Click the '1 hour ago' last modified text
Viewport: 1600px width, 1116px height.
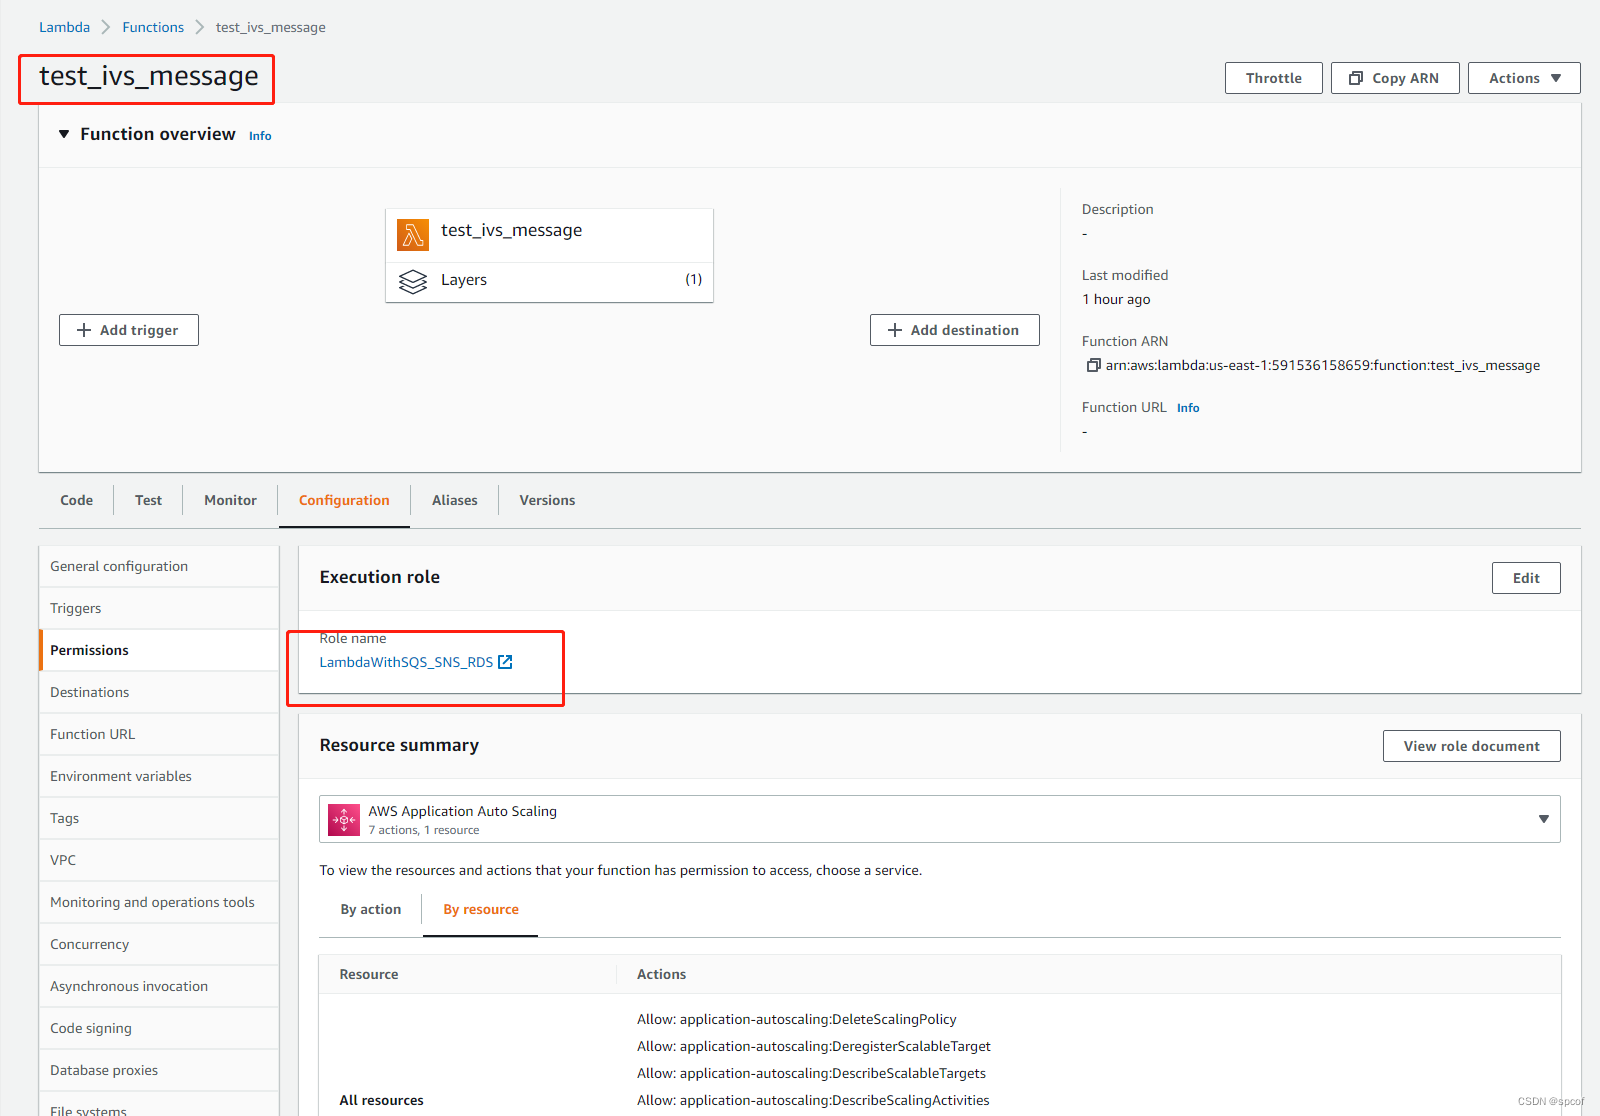tap(1116, 300)
